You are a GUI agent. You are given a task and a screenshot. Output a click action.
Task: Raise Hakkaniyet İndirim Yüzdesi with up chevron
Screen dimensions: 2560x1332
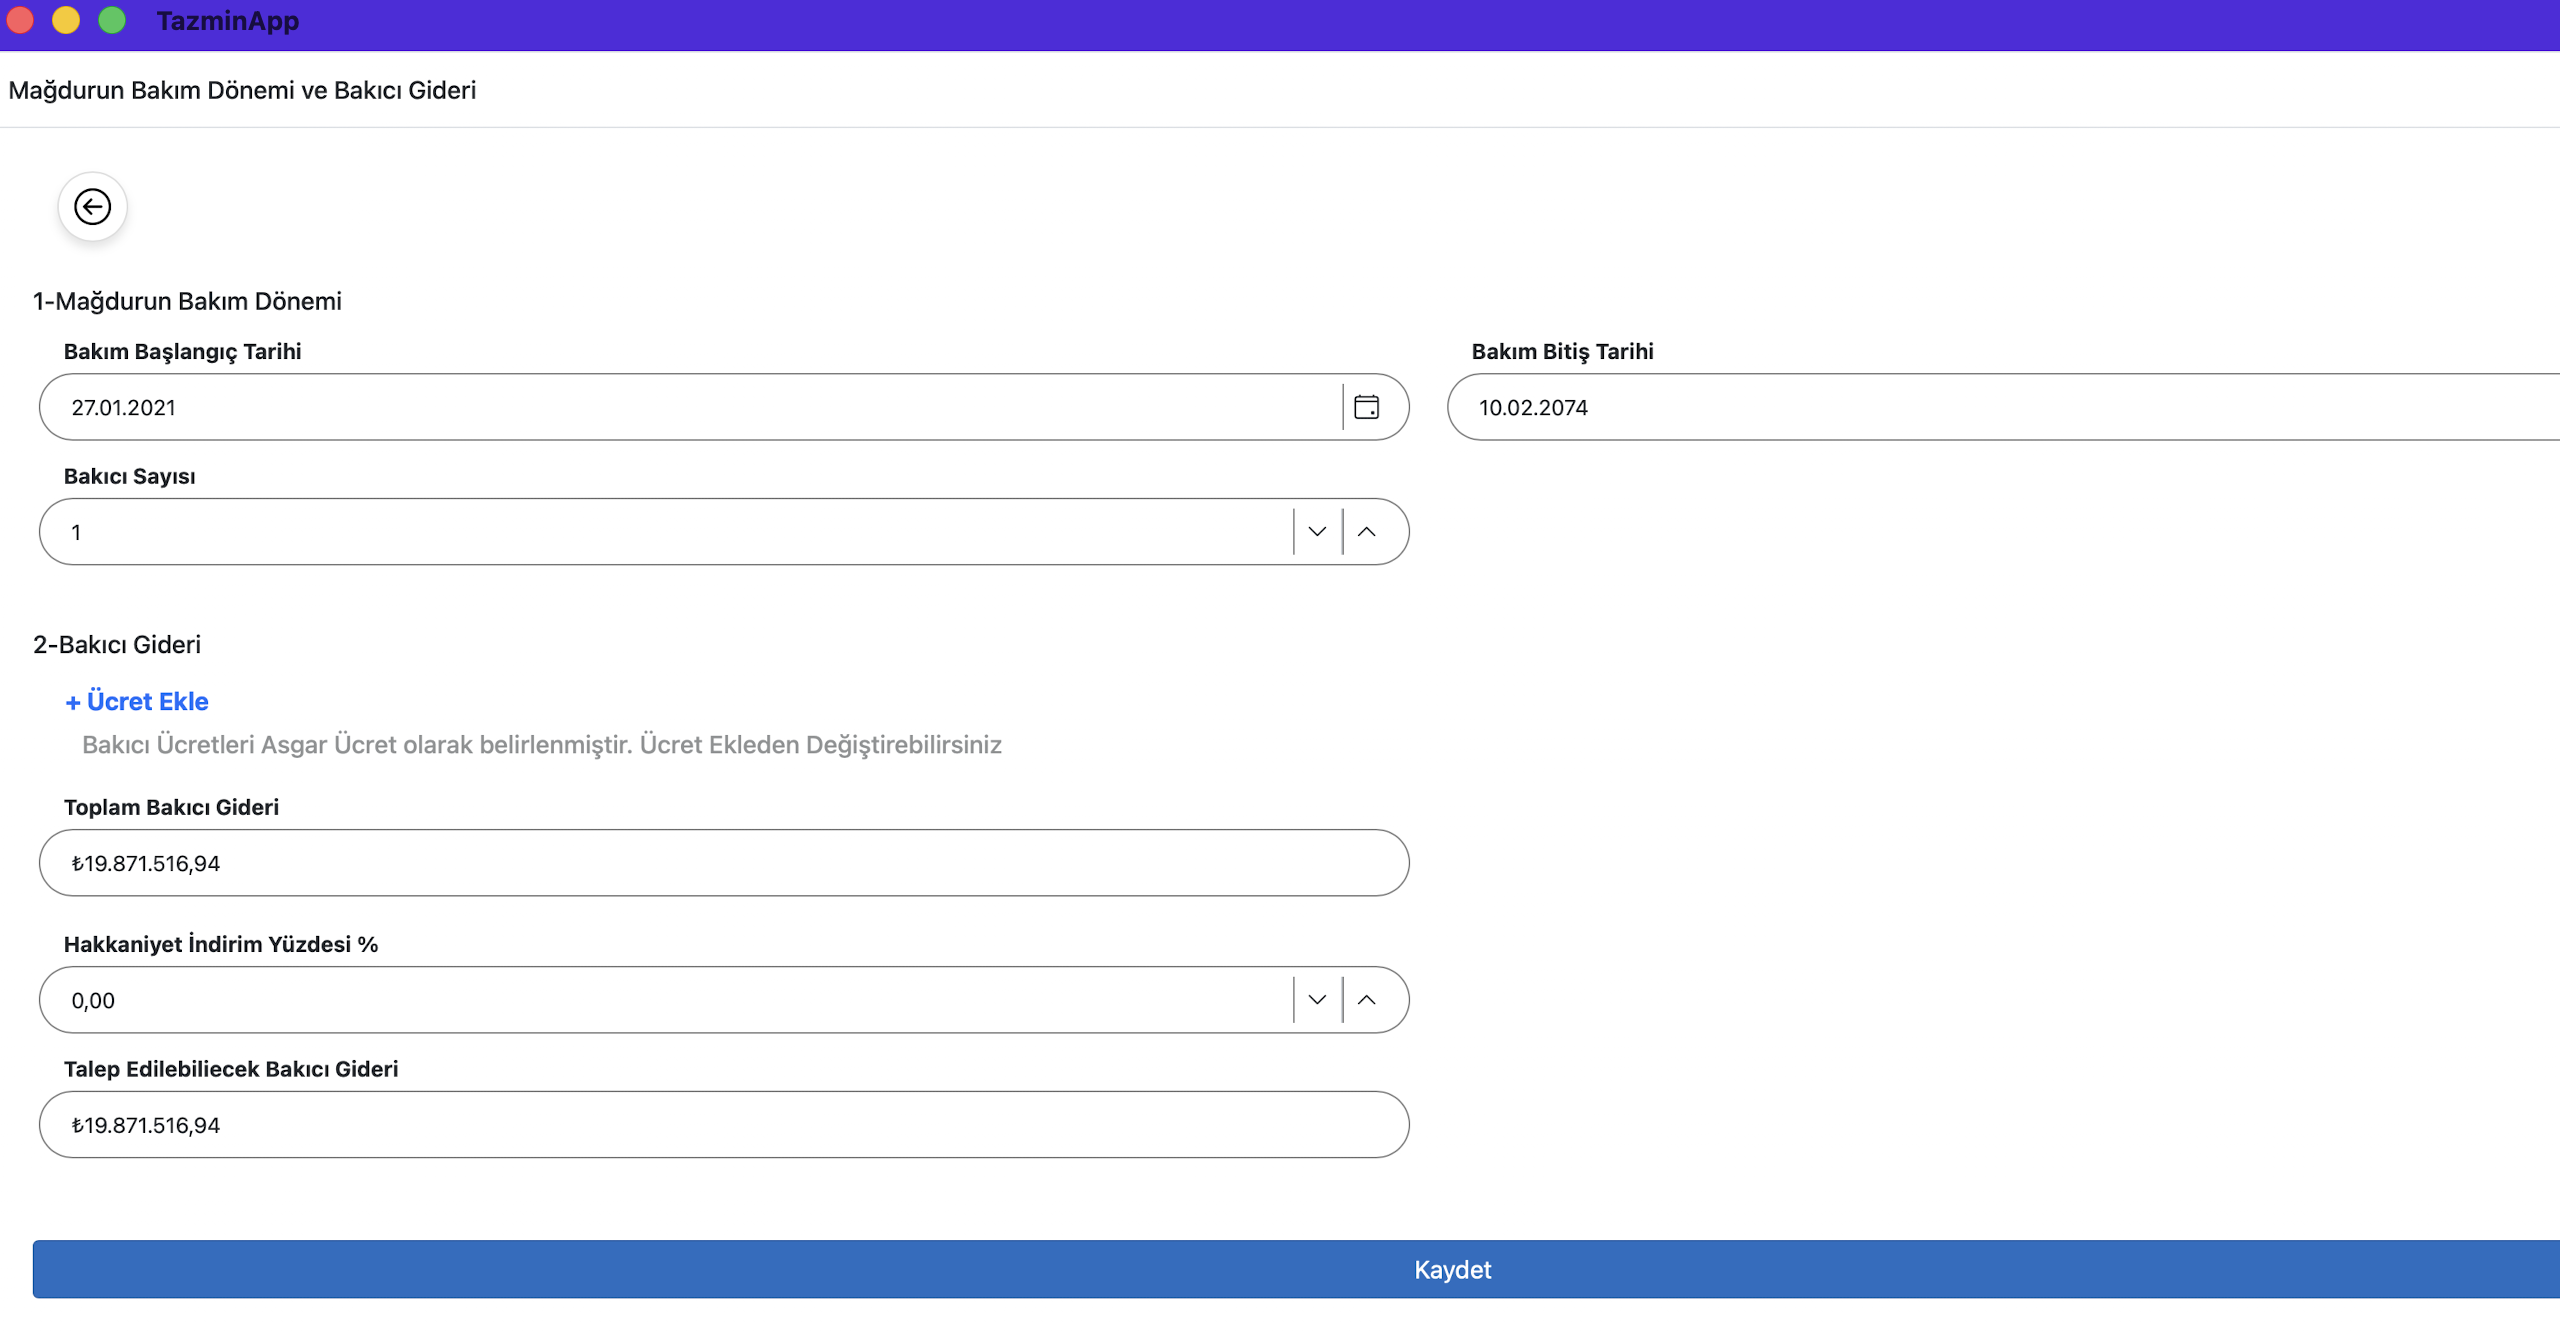[1366, 1000]
